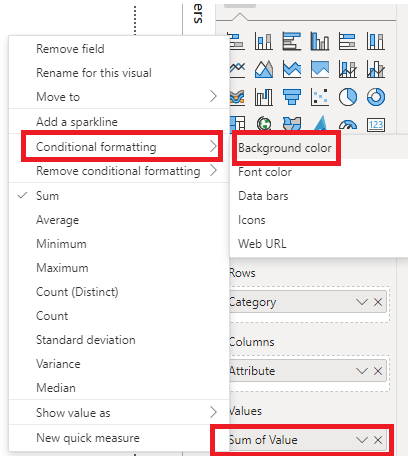The height and width of the screenshot is (456, 408).
Task: Select the Map globe visual
Action: tap(264, 123)
